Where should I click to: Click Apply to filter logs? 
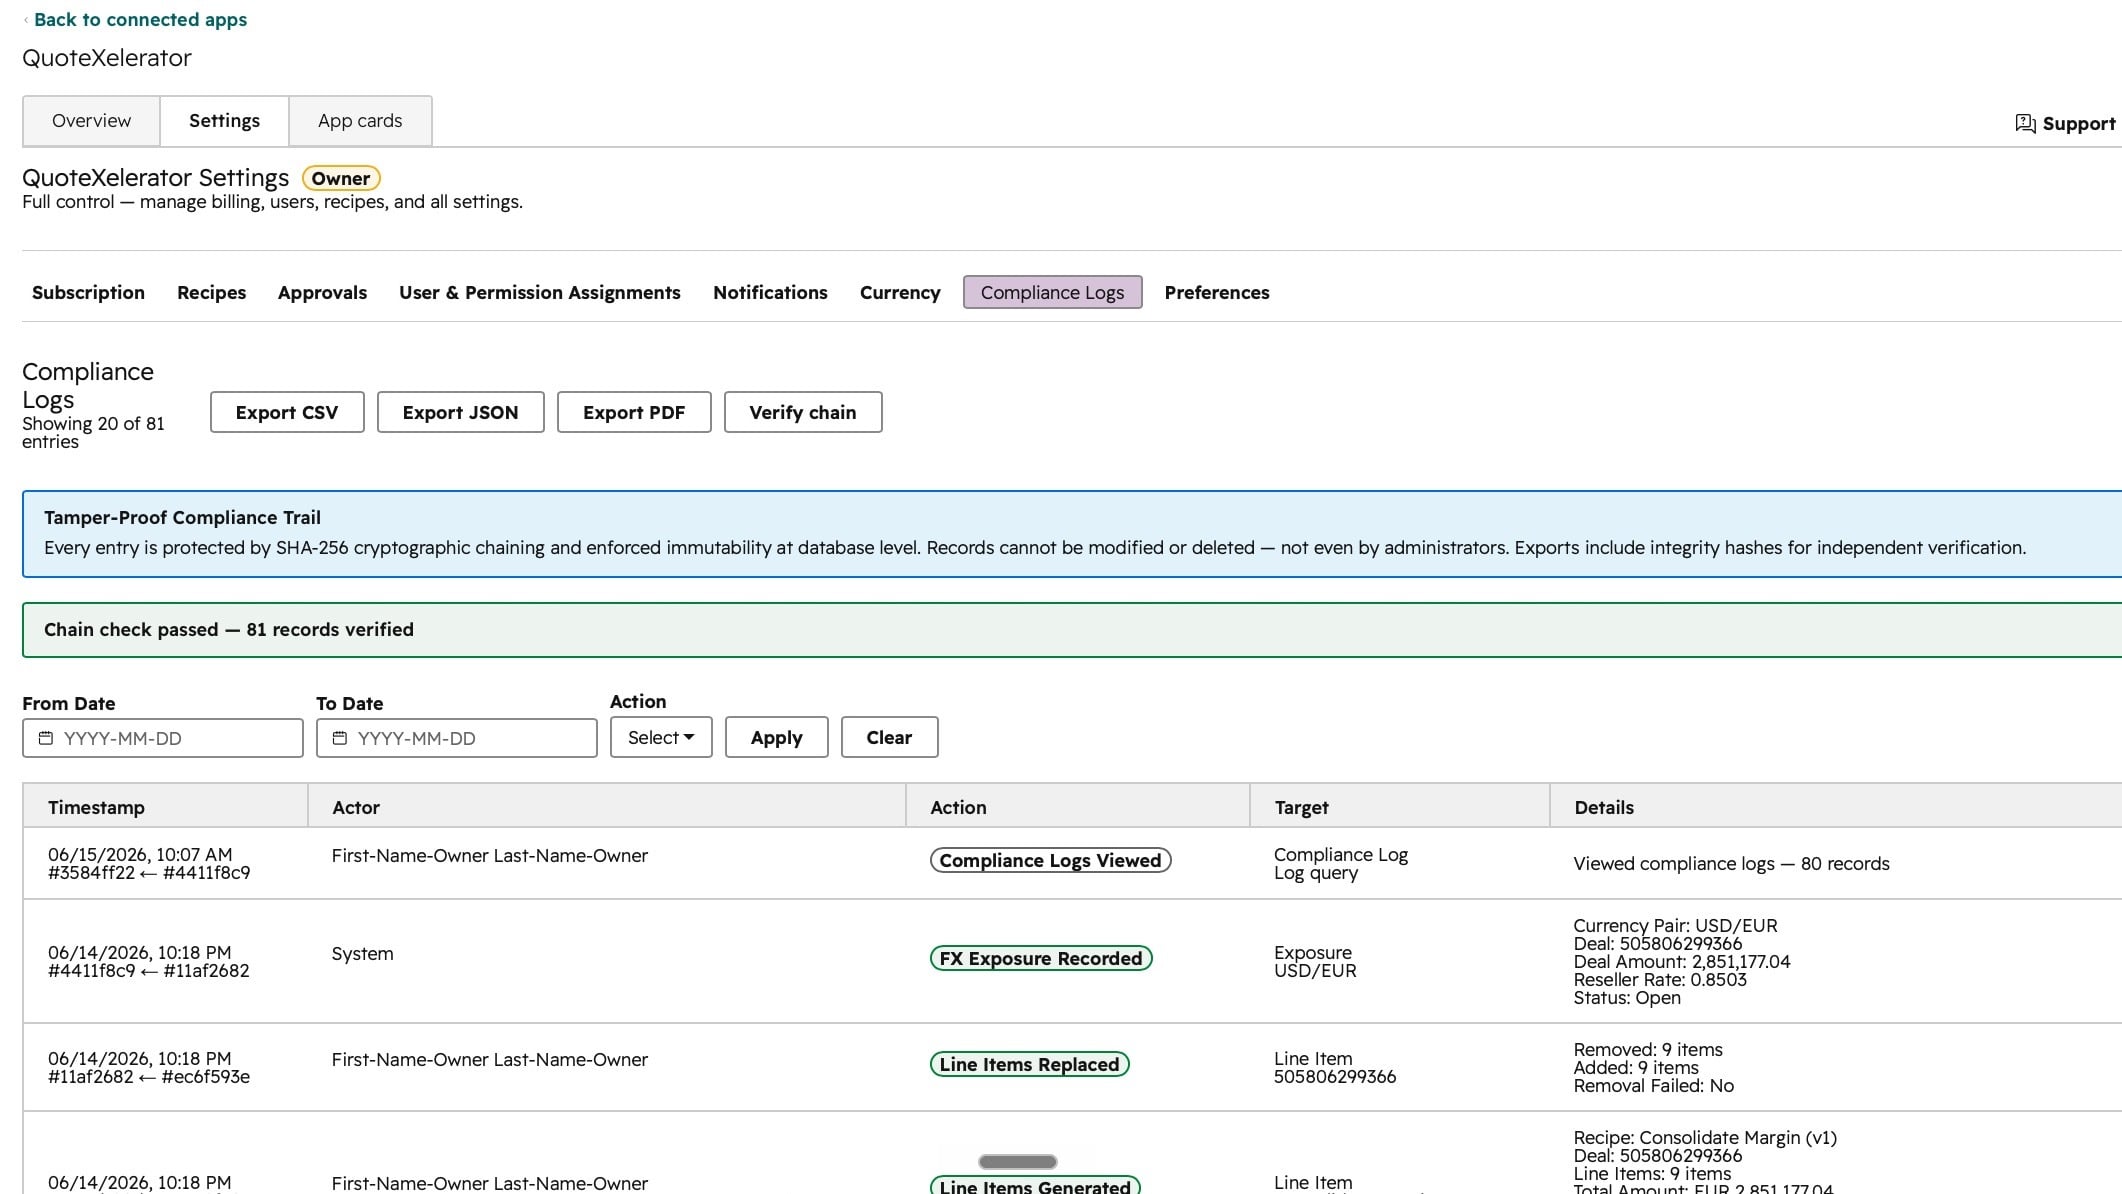[777, 737]
